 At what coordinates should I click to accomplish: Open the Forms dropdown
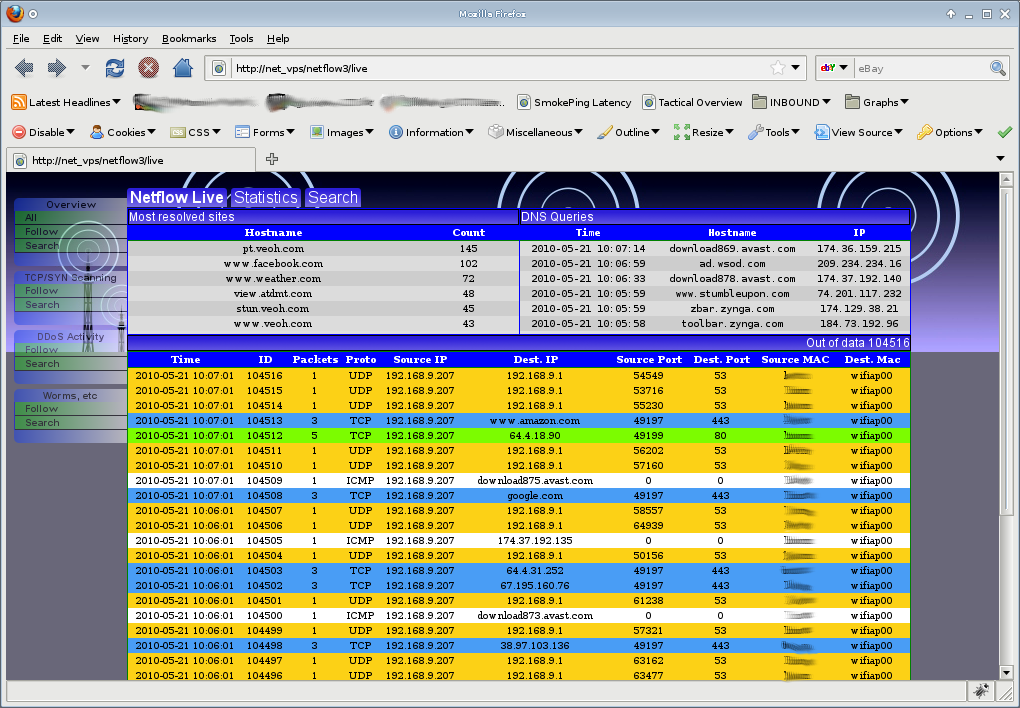[265, 132]
